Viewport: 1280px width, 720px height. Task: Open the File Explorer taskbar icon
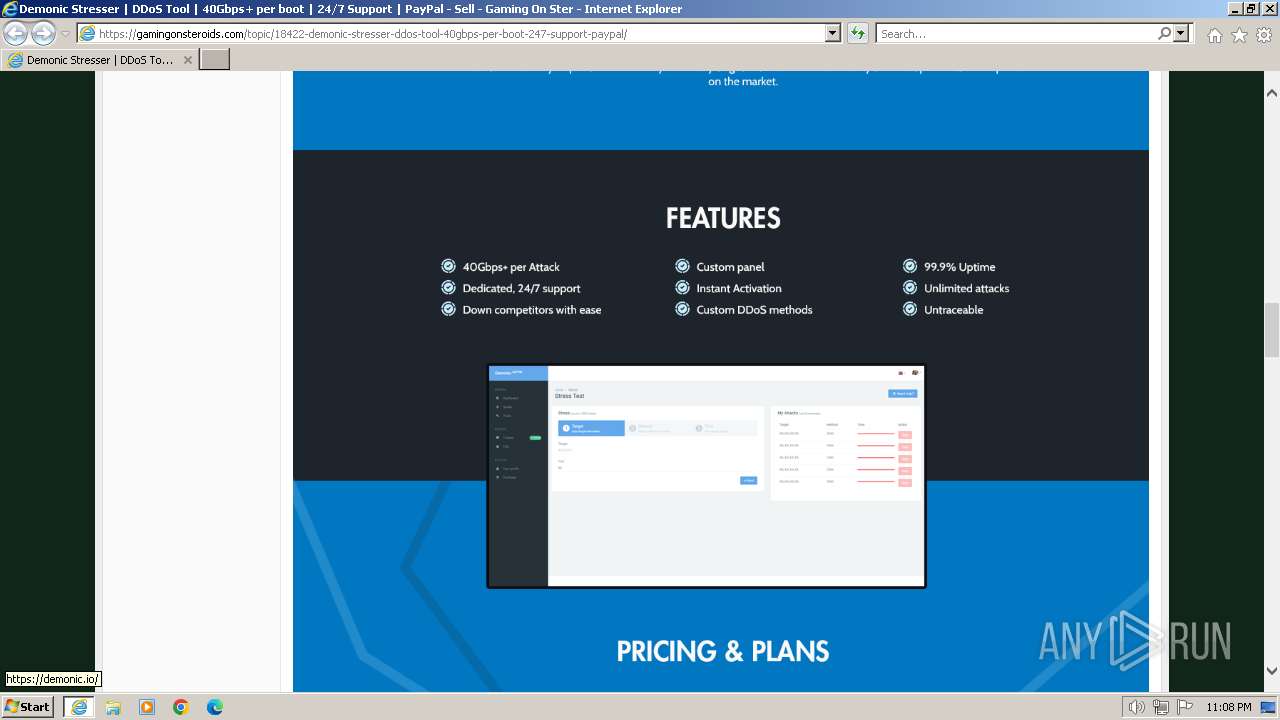coord(113,707)
